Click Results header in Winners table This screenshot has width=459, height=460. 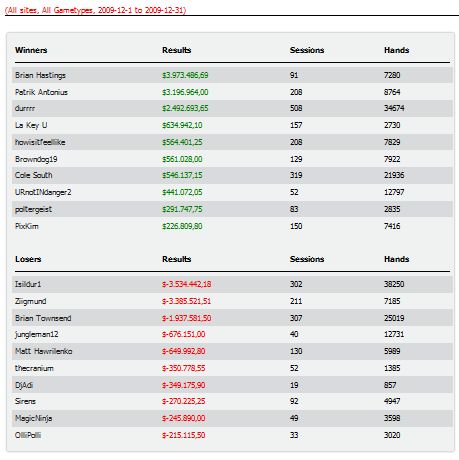[177, 50]
